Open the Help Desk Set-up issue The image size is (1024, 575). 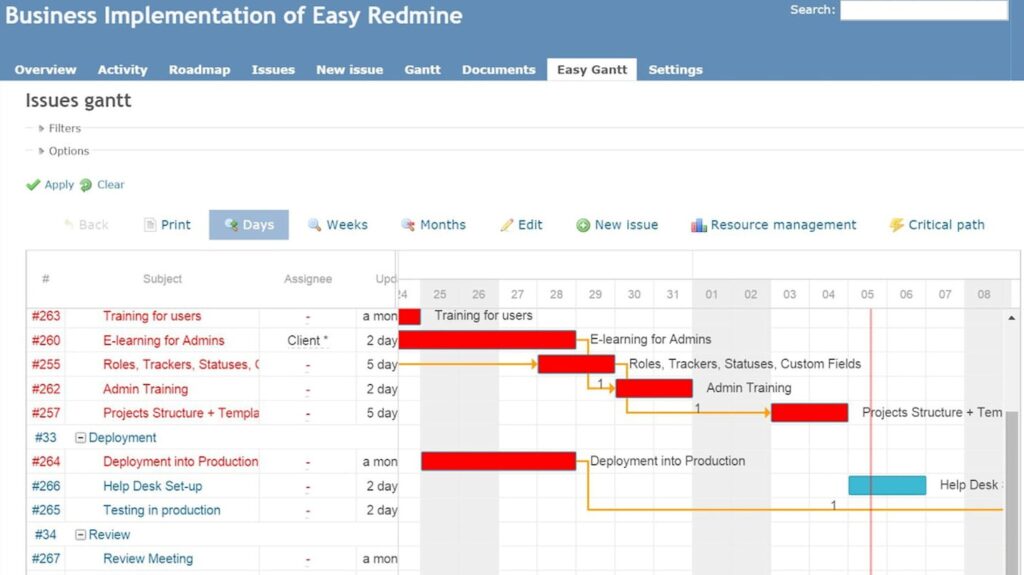pos(152,486)
